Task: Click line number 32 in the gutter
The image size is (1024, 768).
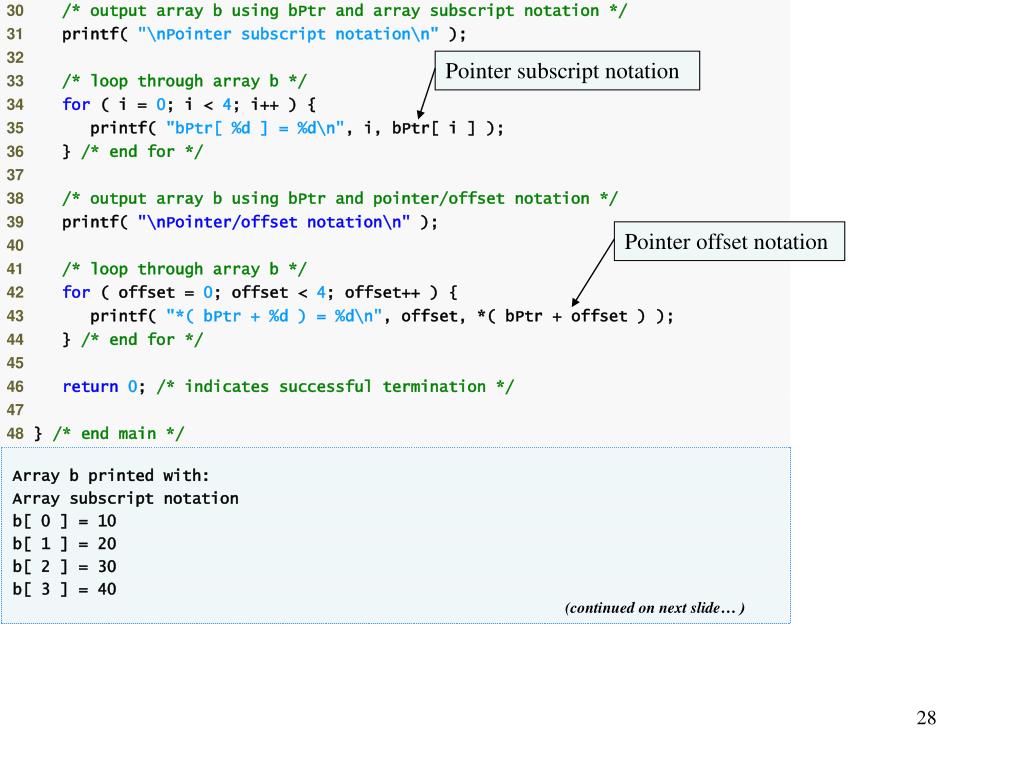Action: pos(15,57)
